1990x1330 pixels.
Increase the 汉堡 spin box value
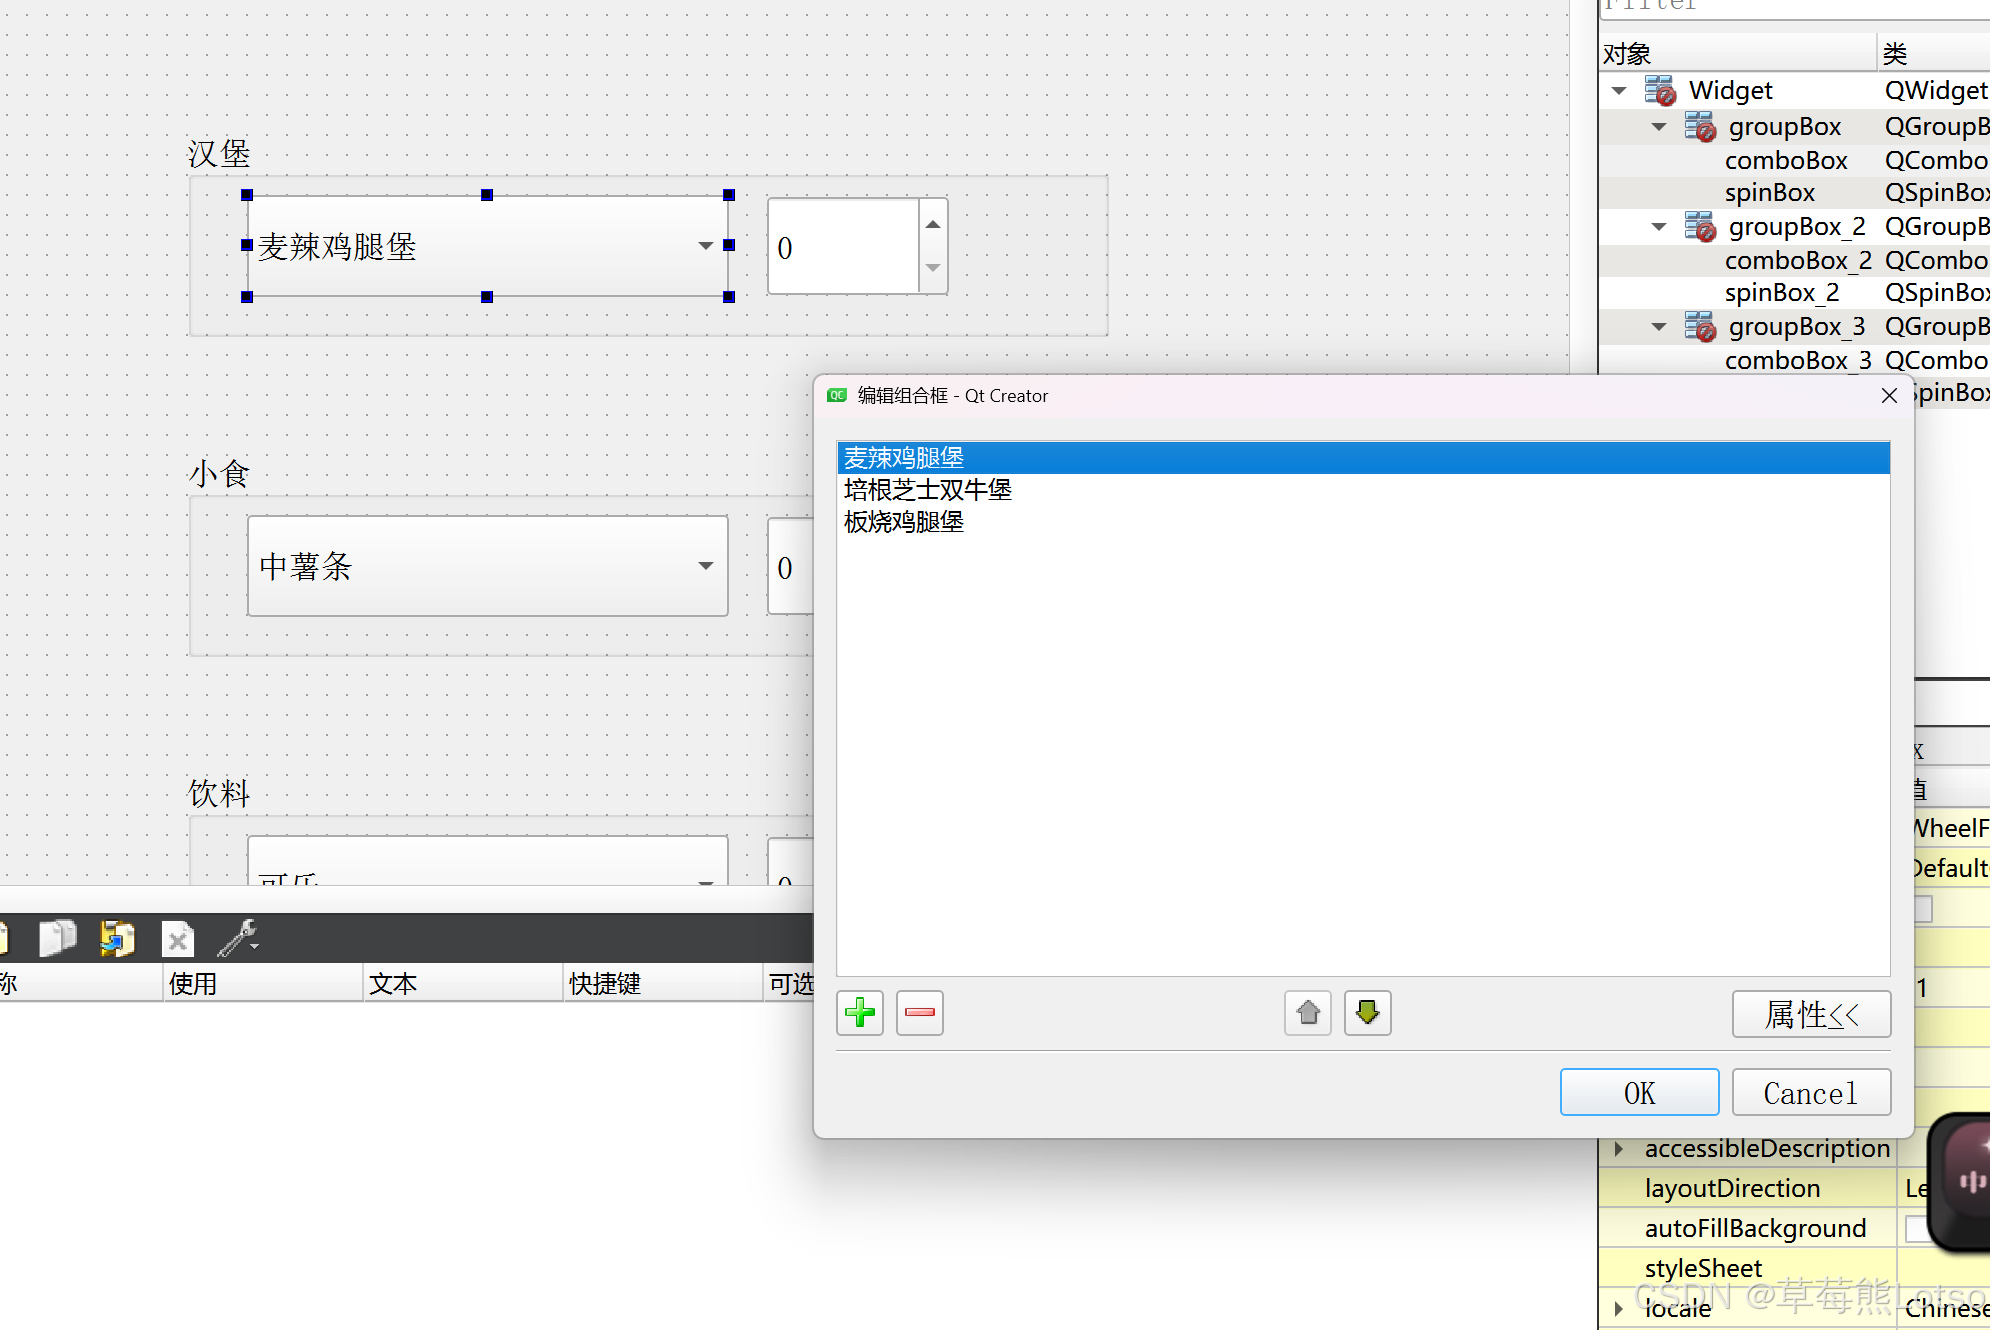[x=932, y=224]
